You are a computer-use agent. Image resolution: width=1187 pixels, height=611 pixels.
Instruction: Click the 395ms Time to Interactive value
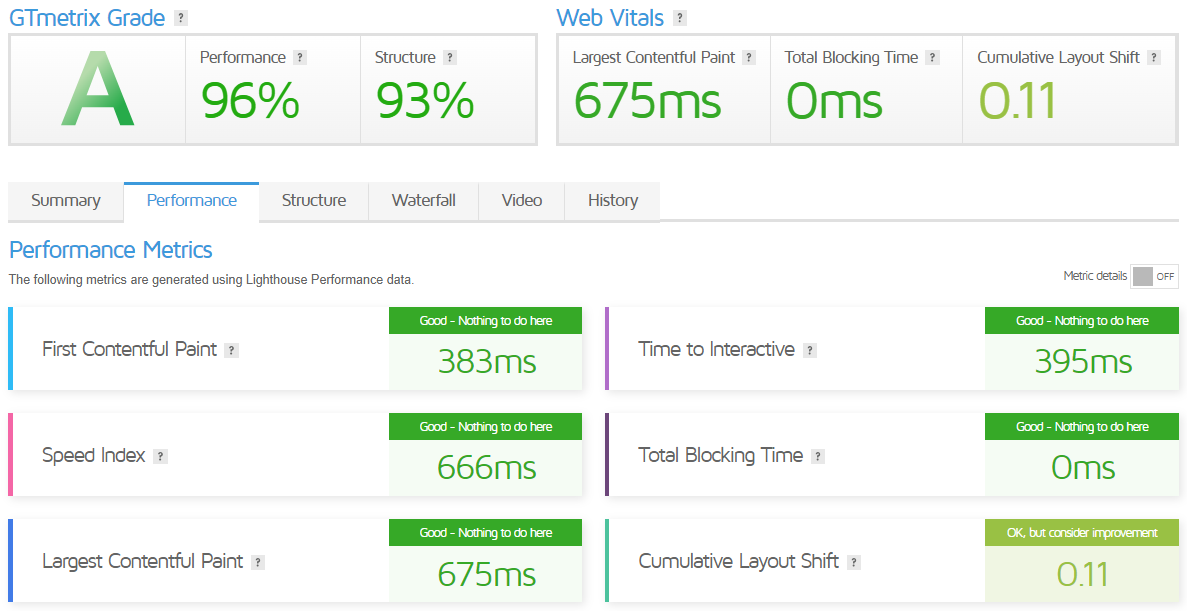coord(1083,362)
